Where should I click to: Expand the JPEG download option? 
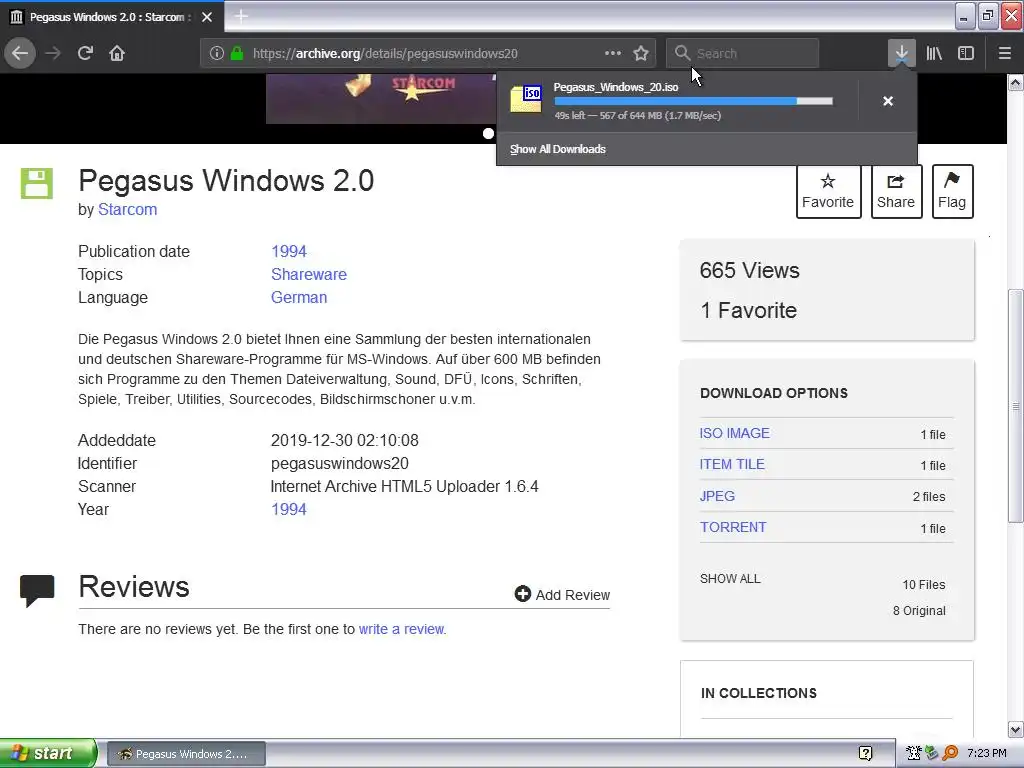717,496
